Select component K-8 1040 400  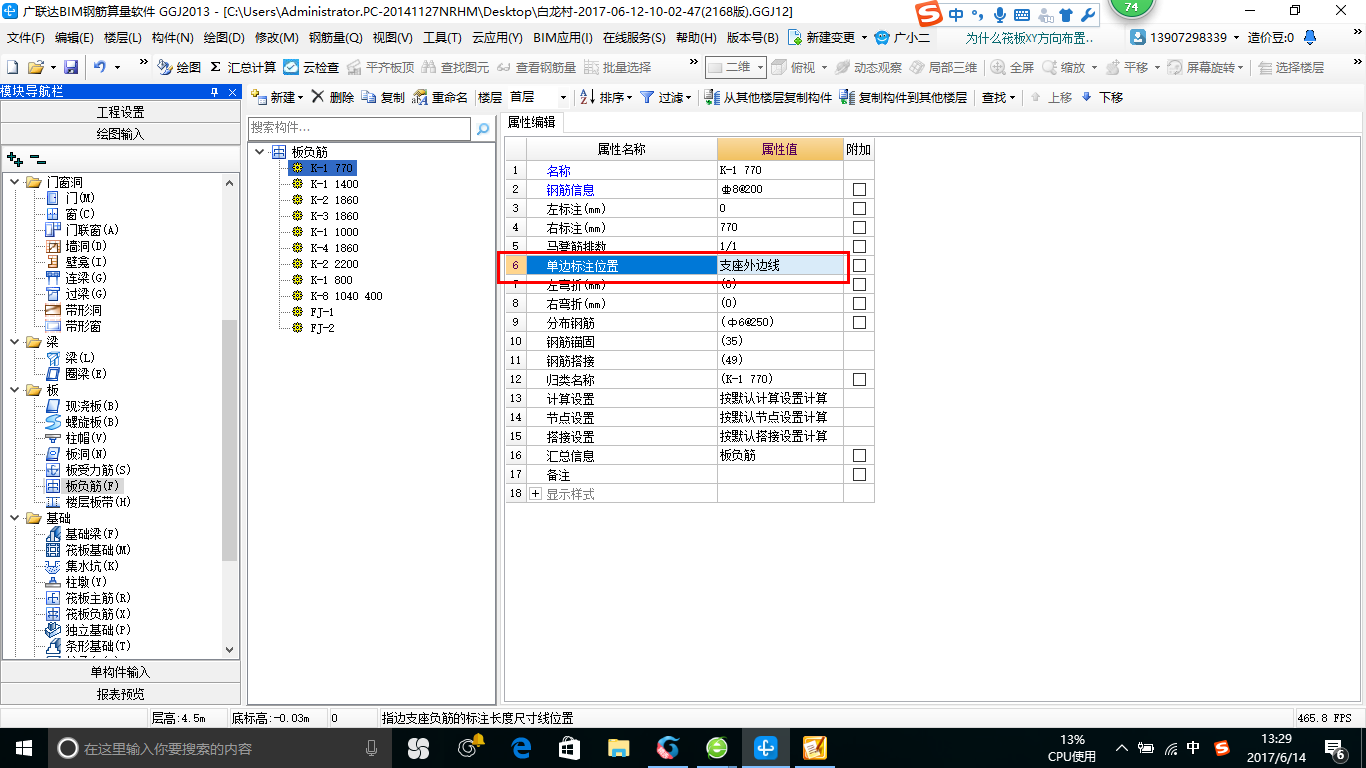pos(346,296)
